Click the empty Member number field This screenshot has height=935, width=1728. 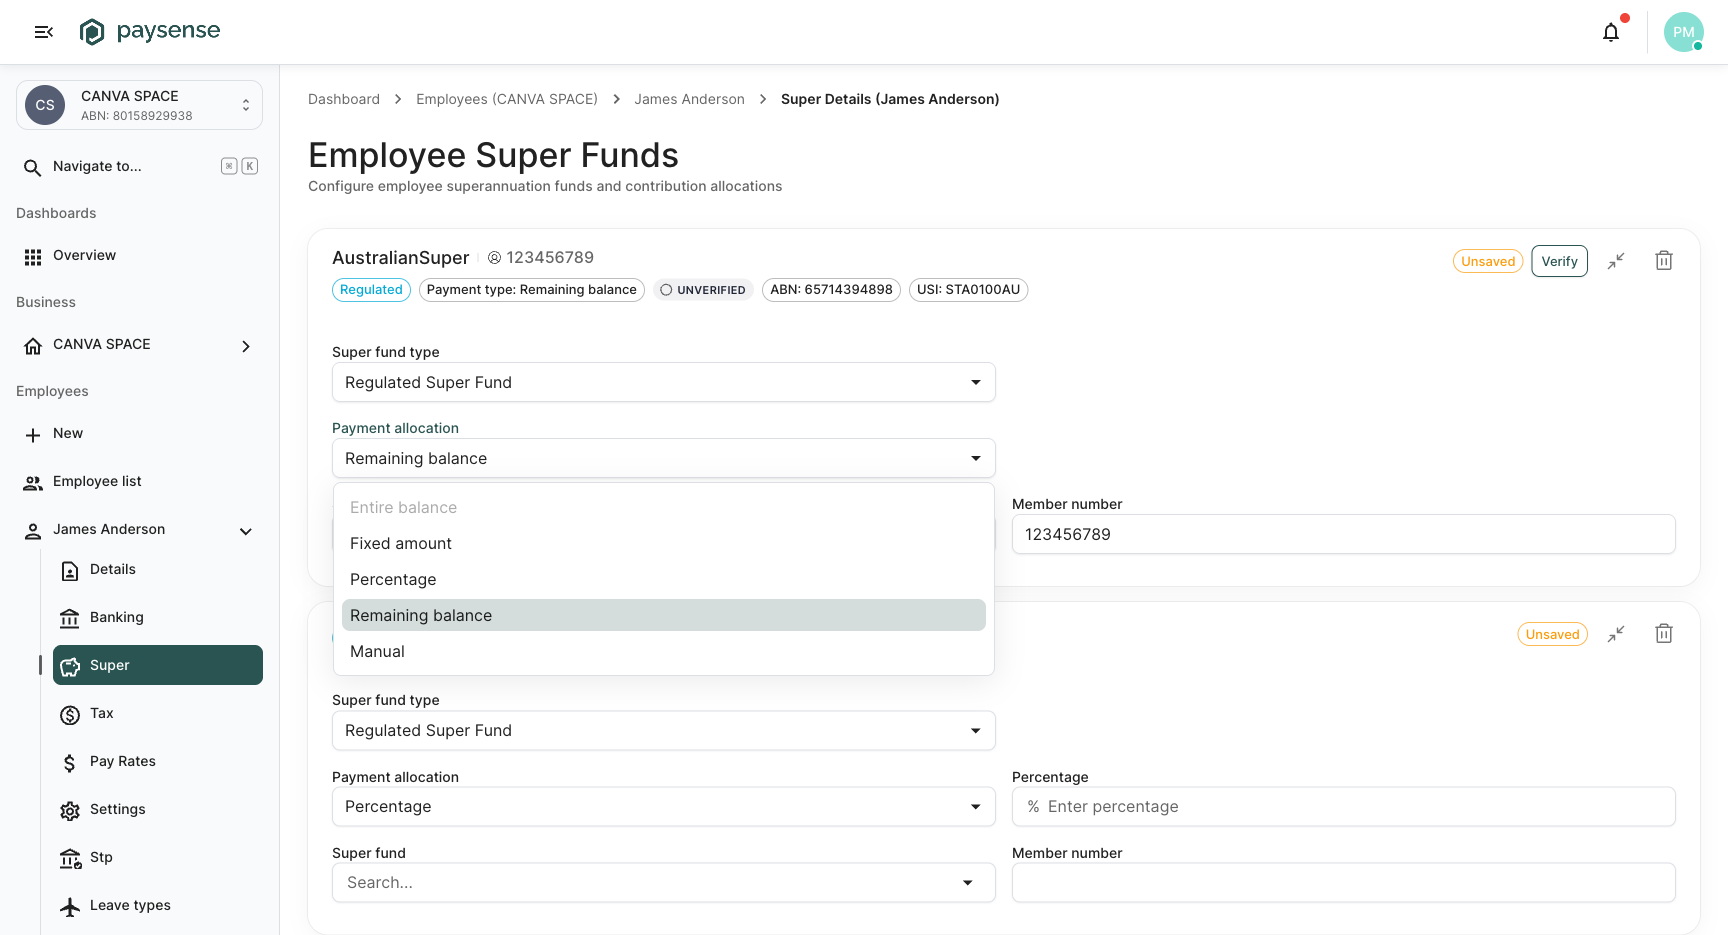point(1344,882)
